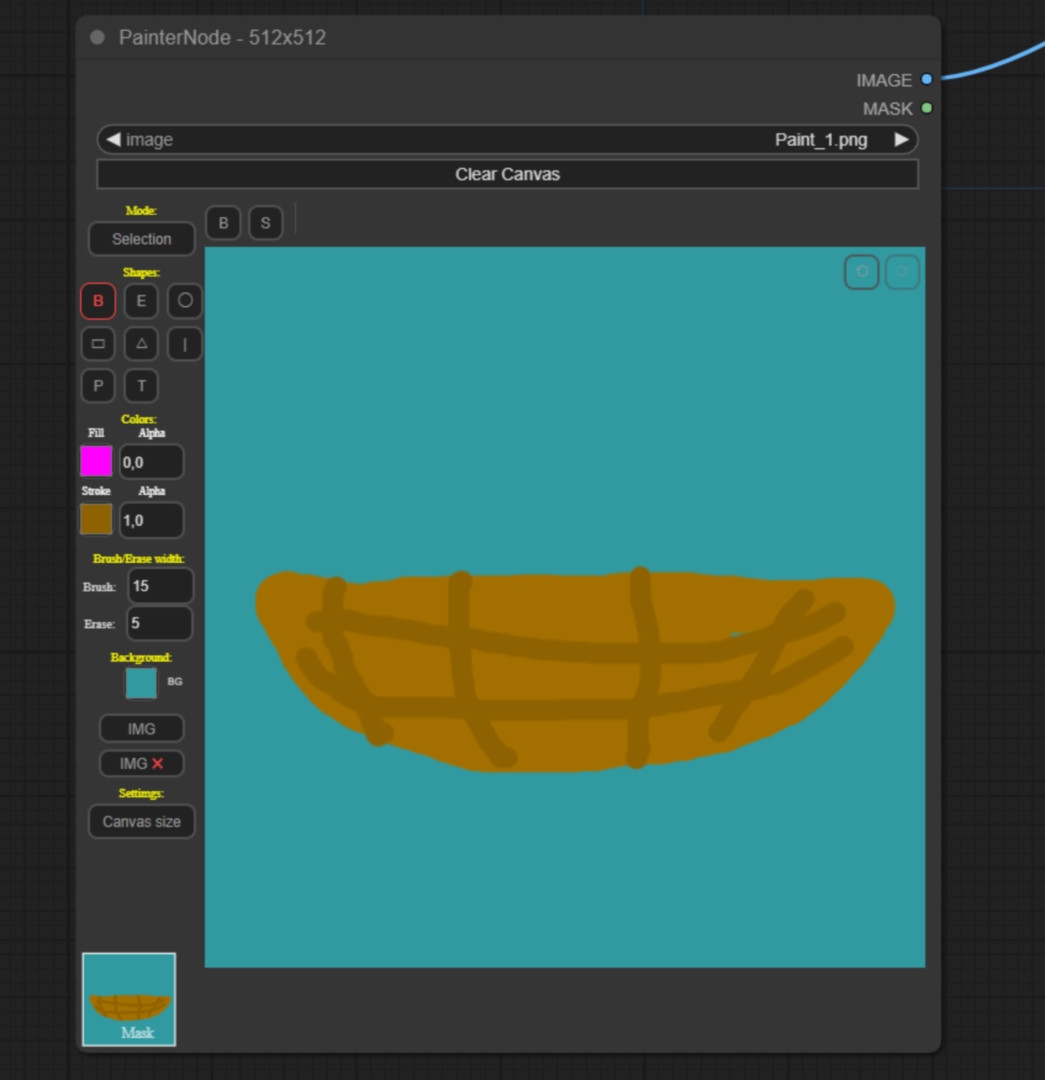Viewport: 1045px width, 1080px height.
Task: Select the Brush (B) shape tool
Action: click(98, 301)
